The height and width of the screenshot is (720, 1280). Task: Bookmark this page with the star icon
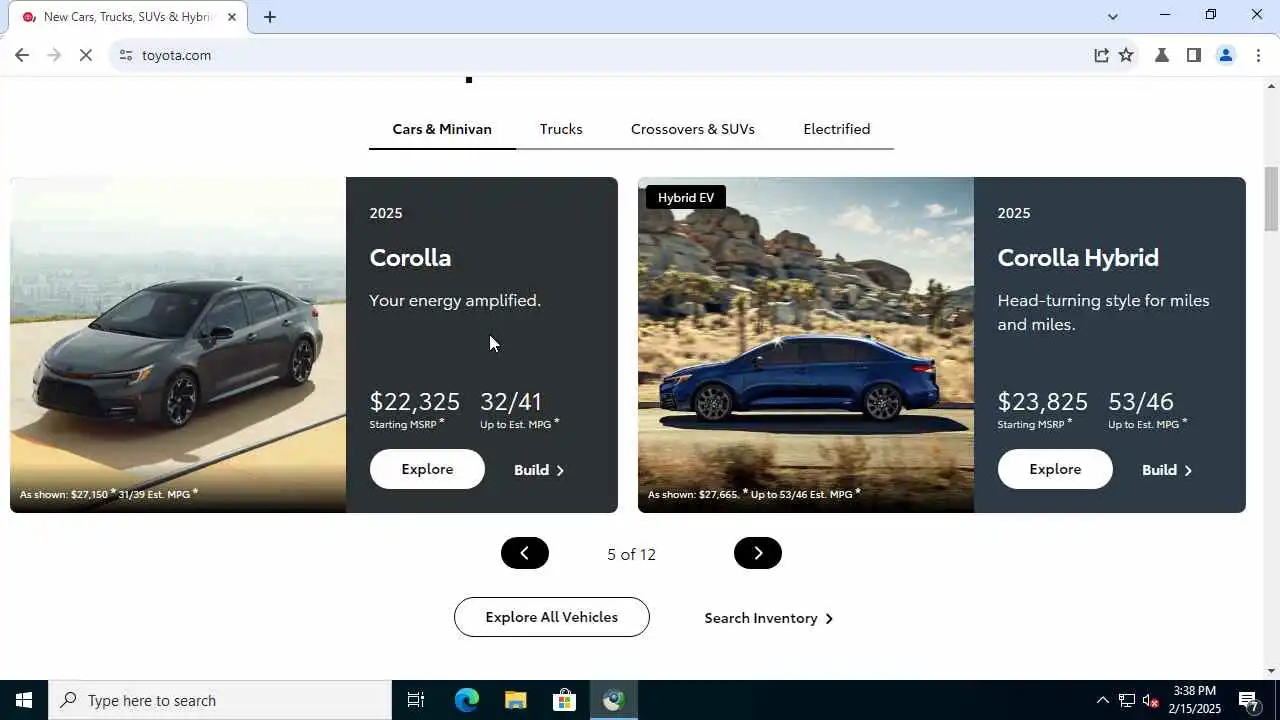[1126, 55]
